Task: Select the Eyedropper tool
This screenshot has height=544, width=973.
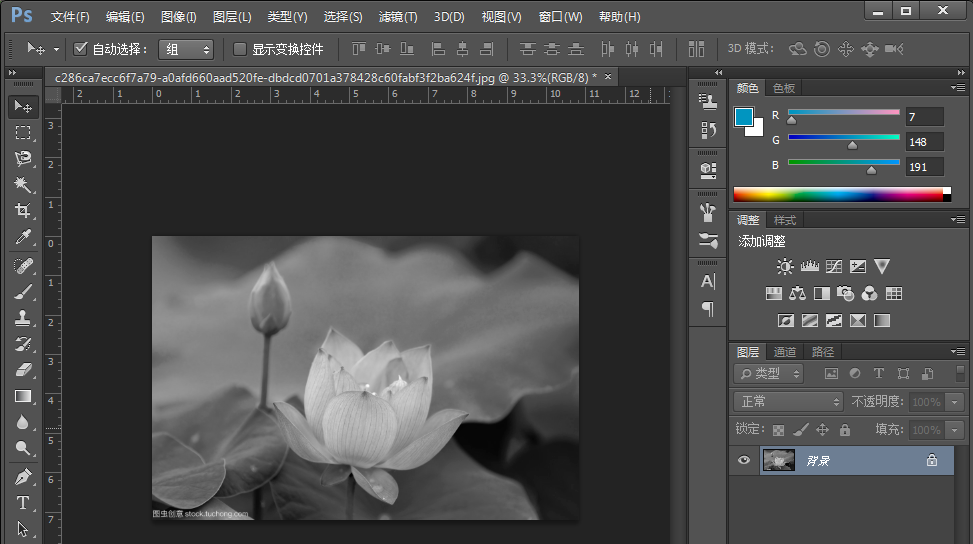Action: pyautogui.click(x=22, y=237)
